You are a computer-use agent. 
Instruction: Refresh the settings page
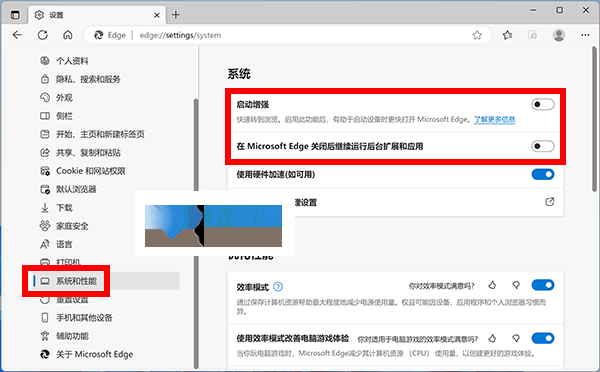coord(42,35)
